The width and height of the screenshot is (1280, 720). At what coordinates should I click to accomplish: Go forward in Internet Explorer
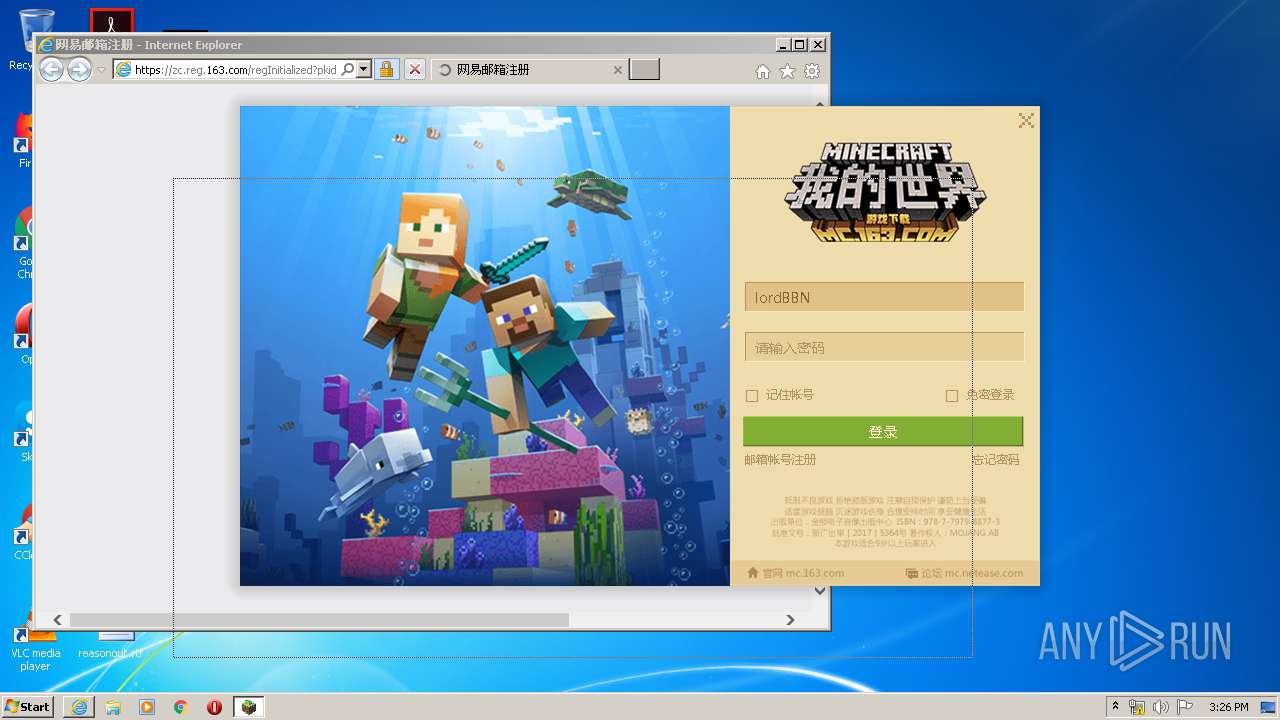[79, 69]
